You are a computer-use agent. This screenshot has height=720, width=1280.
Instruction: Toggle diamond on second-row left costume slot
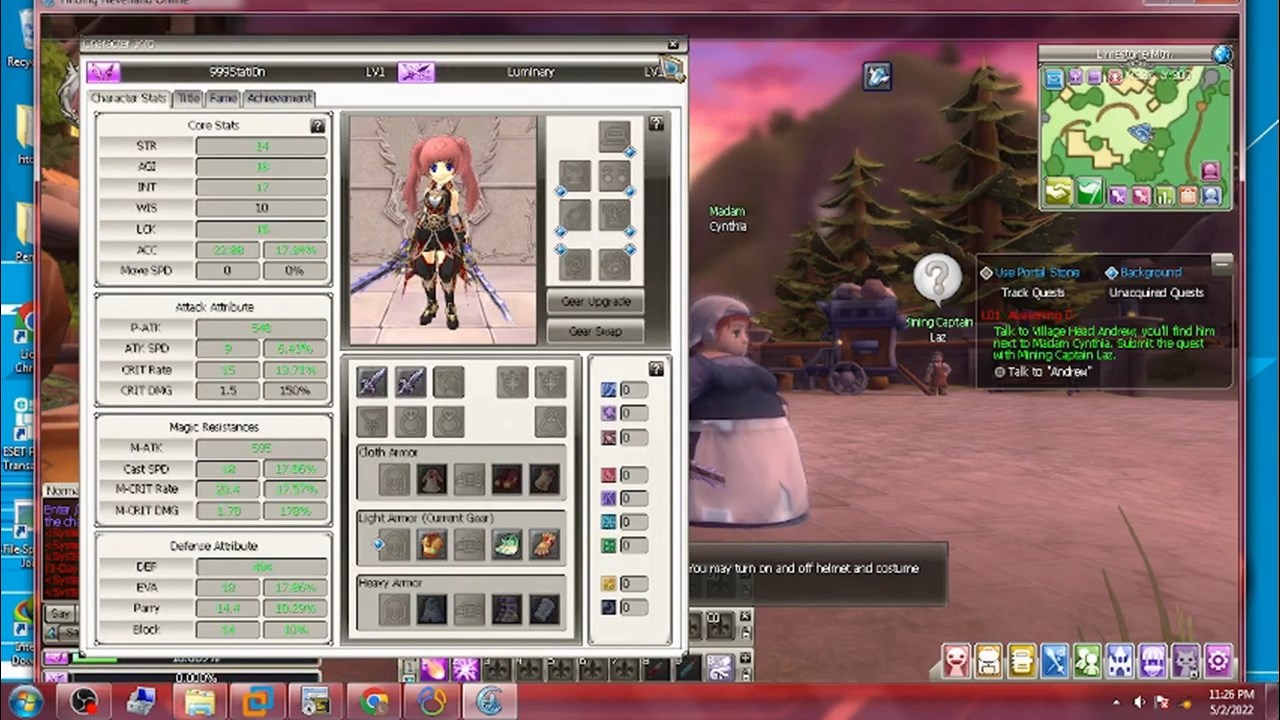[560, 190]
